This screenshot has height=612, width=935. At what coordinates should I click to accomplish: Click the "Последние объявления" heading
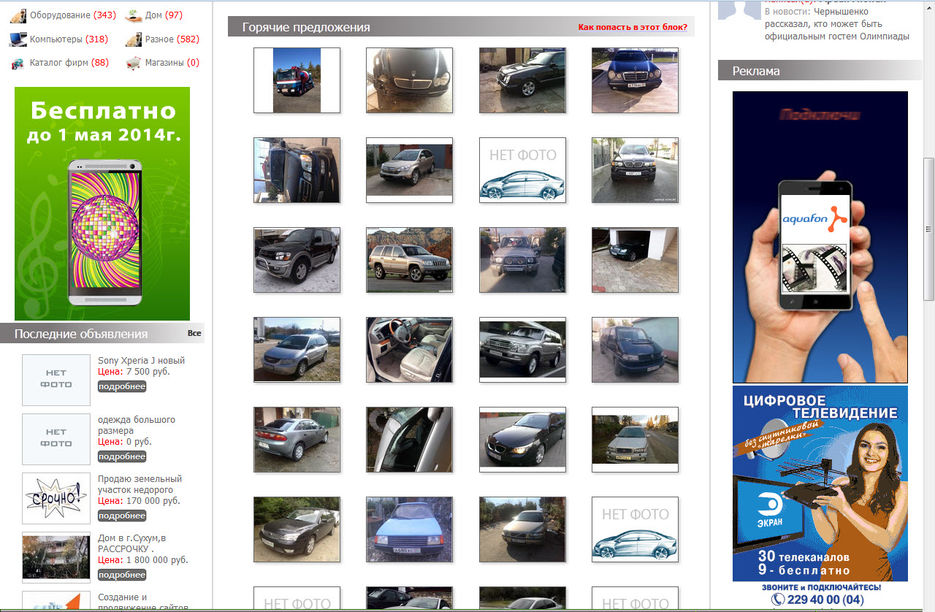[x=81, y=333]
